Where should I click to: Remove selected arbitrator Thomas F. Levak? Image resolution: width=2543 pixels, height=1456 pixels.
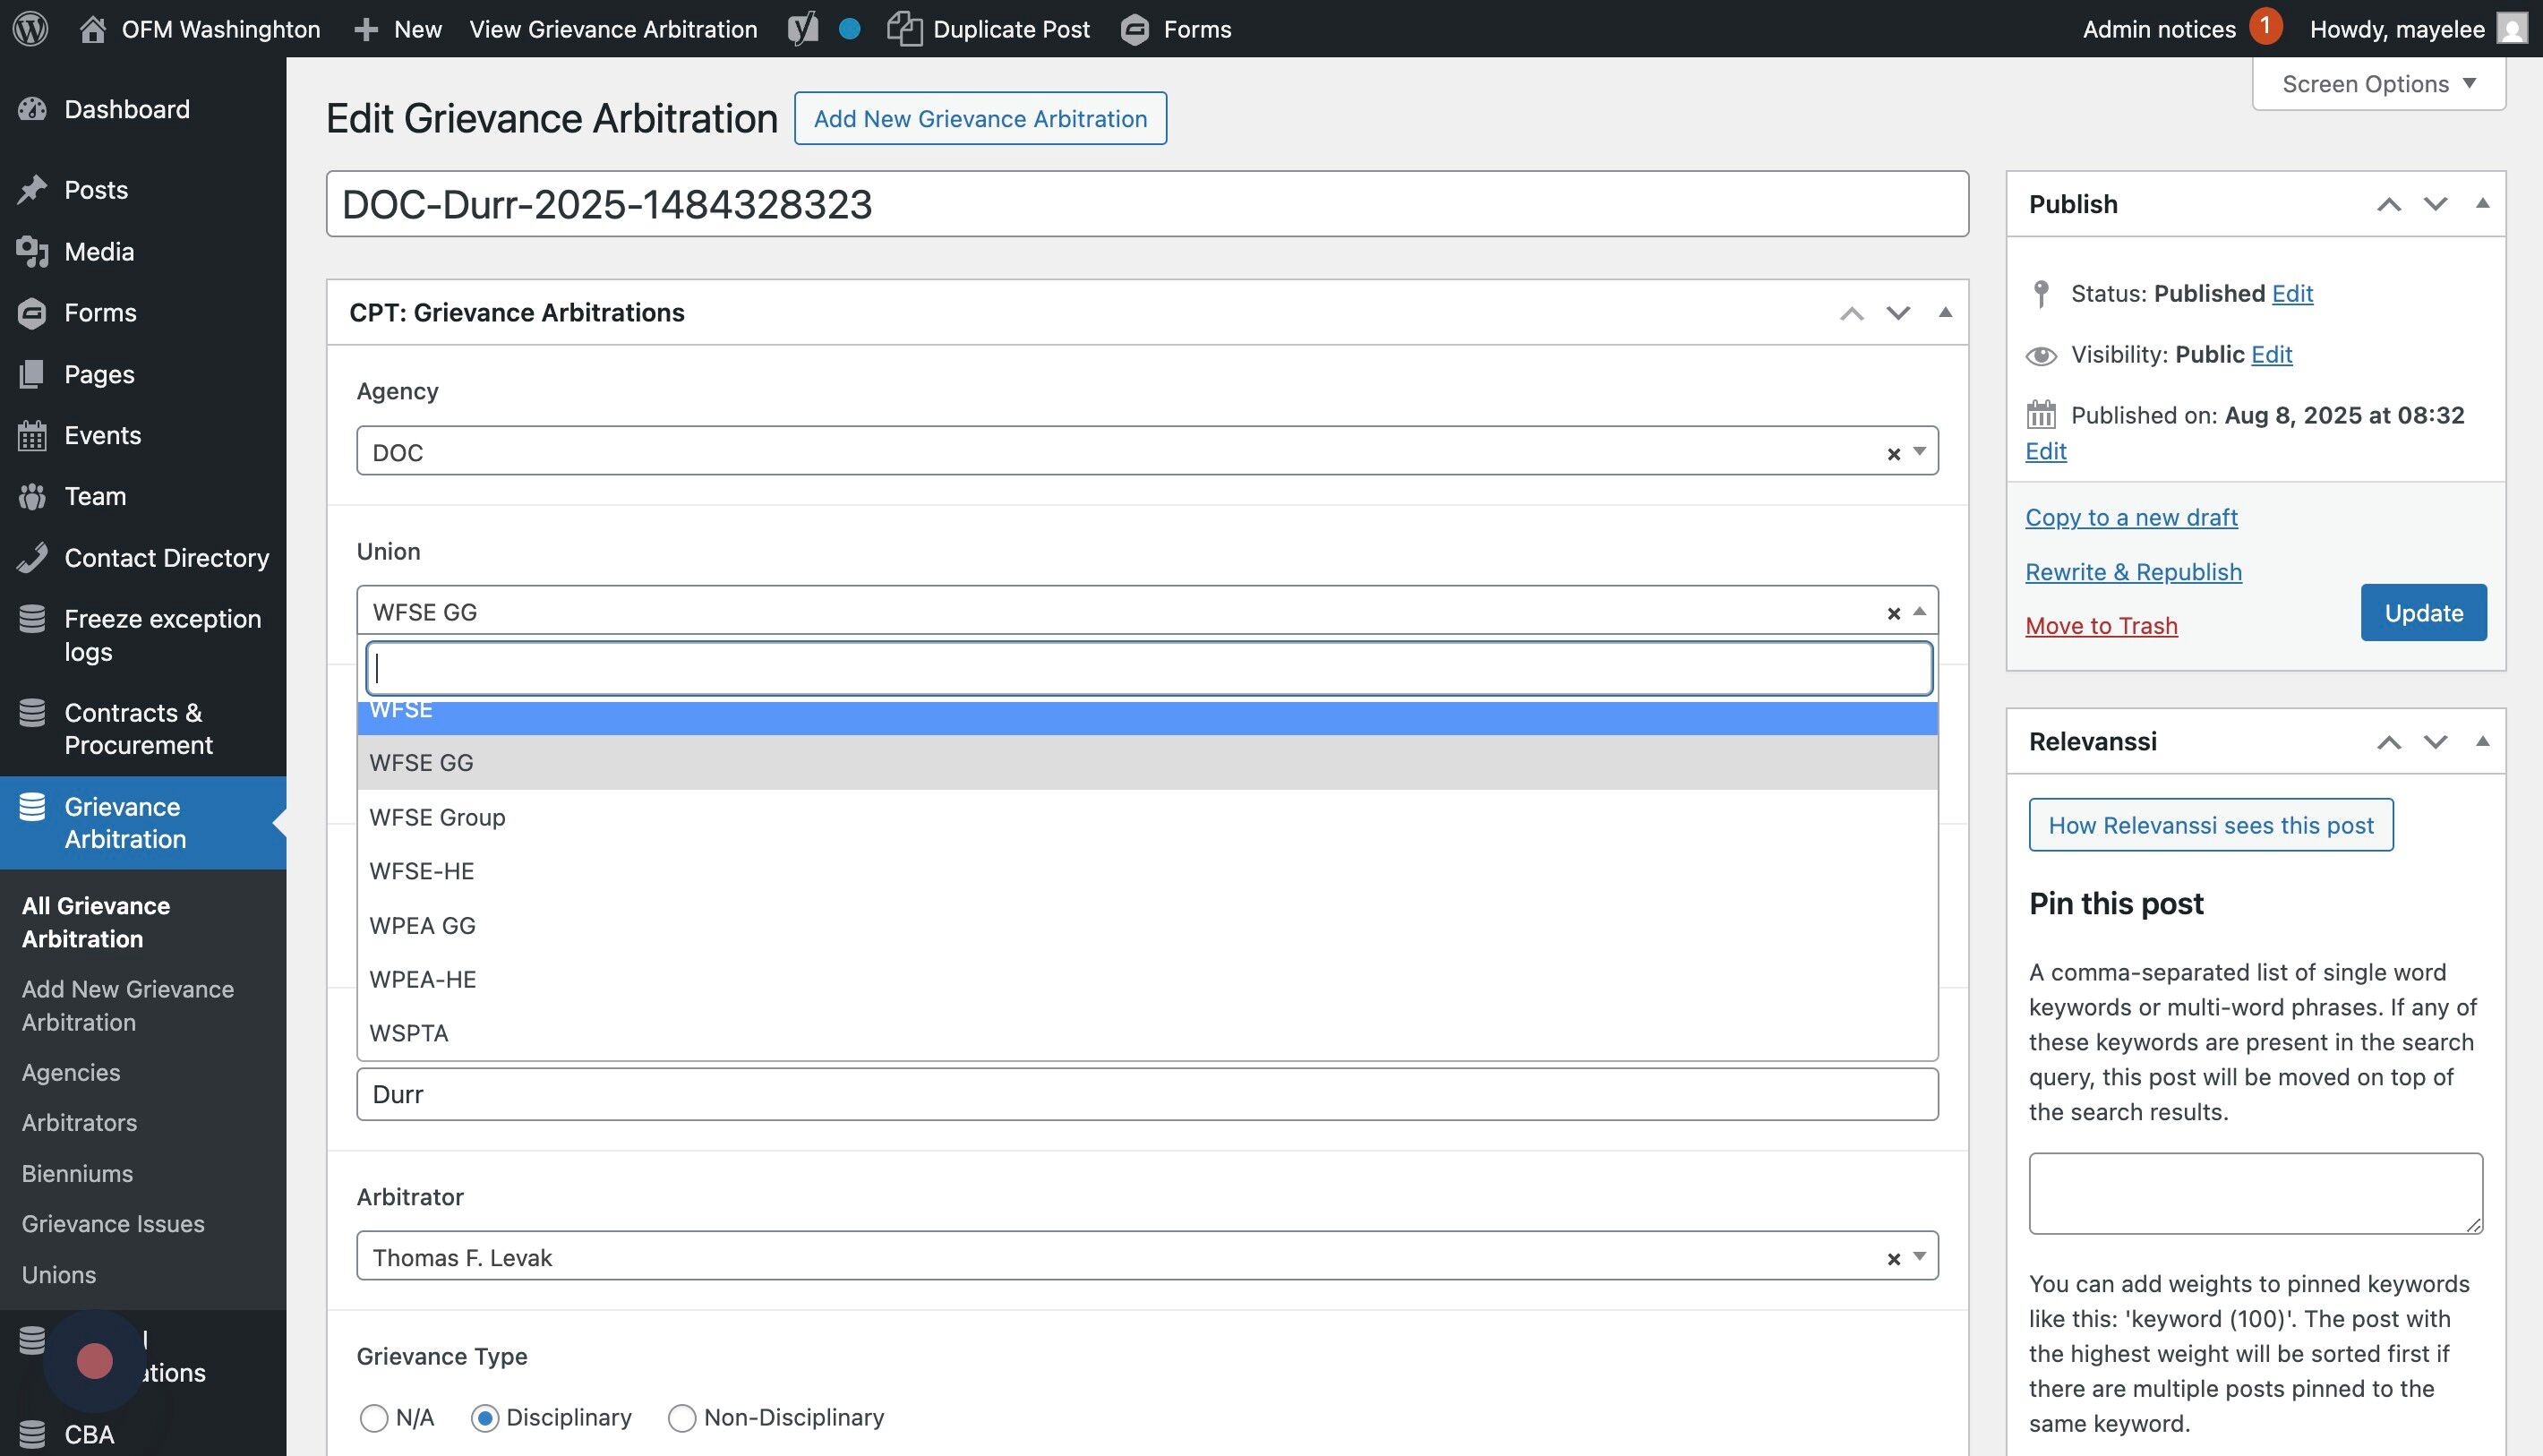point(1893,1259)
